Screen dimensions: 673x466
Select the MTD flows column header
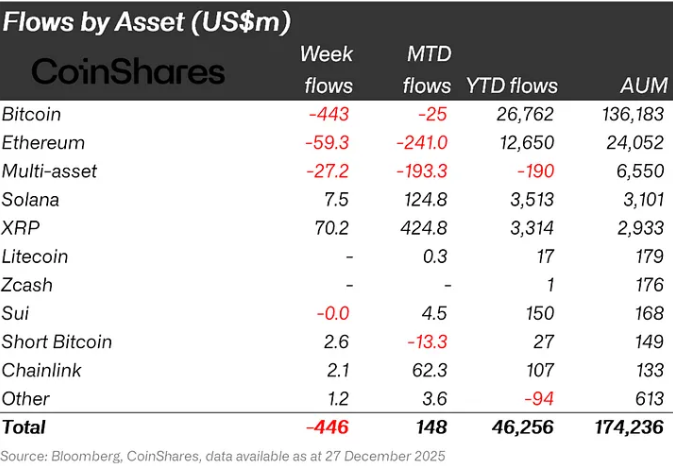[x=428, y=69]
